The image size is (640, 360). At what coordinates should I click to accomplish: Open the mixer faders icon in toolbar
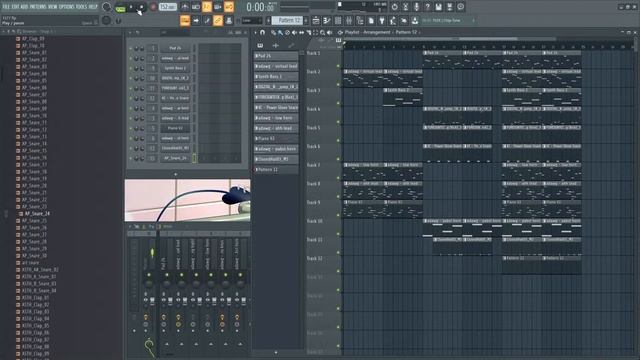pos(349,20)
